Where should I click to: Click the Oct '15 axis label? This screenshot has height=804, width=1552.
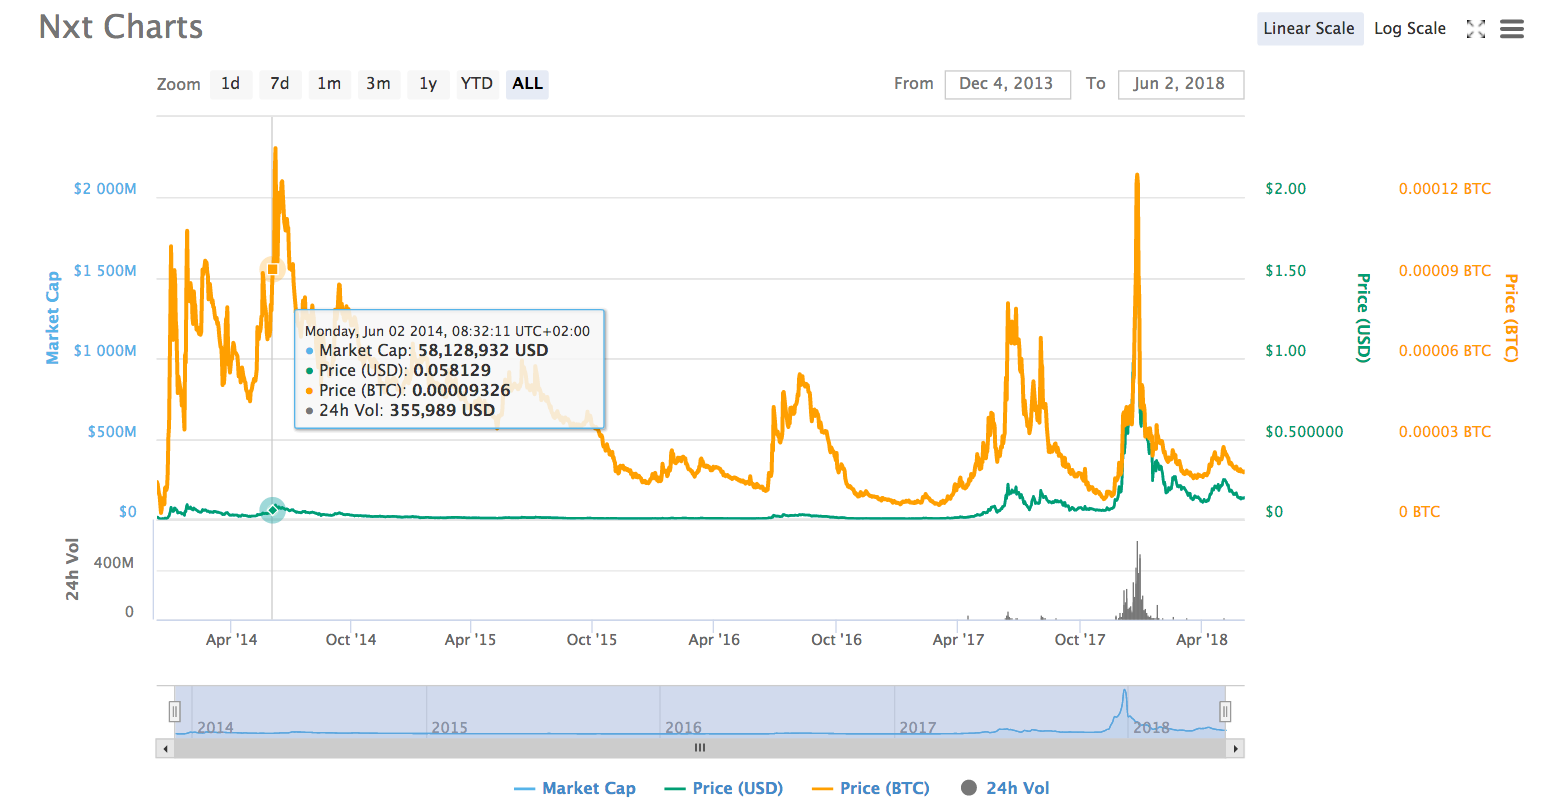coord(592,640)
